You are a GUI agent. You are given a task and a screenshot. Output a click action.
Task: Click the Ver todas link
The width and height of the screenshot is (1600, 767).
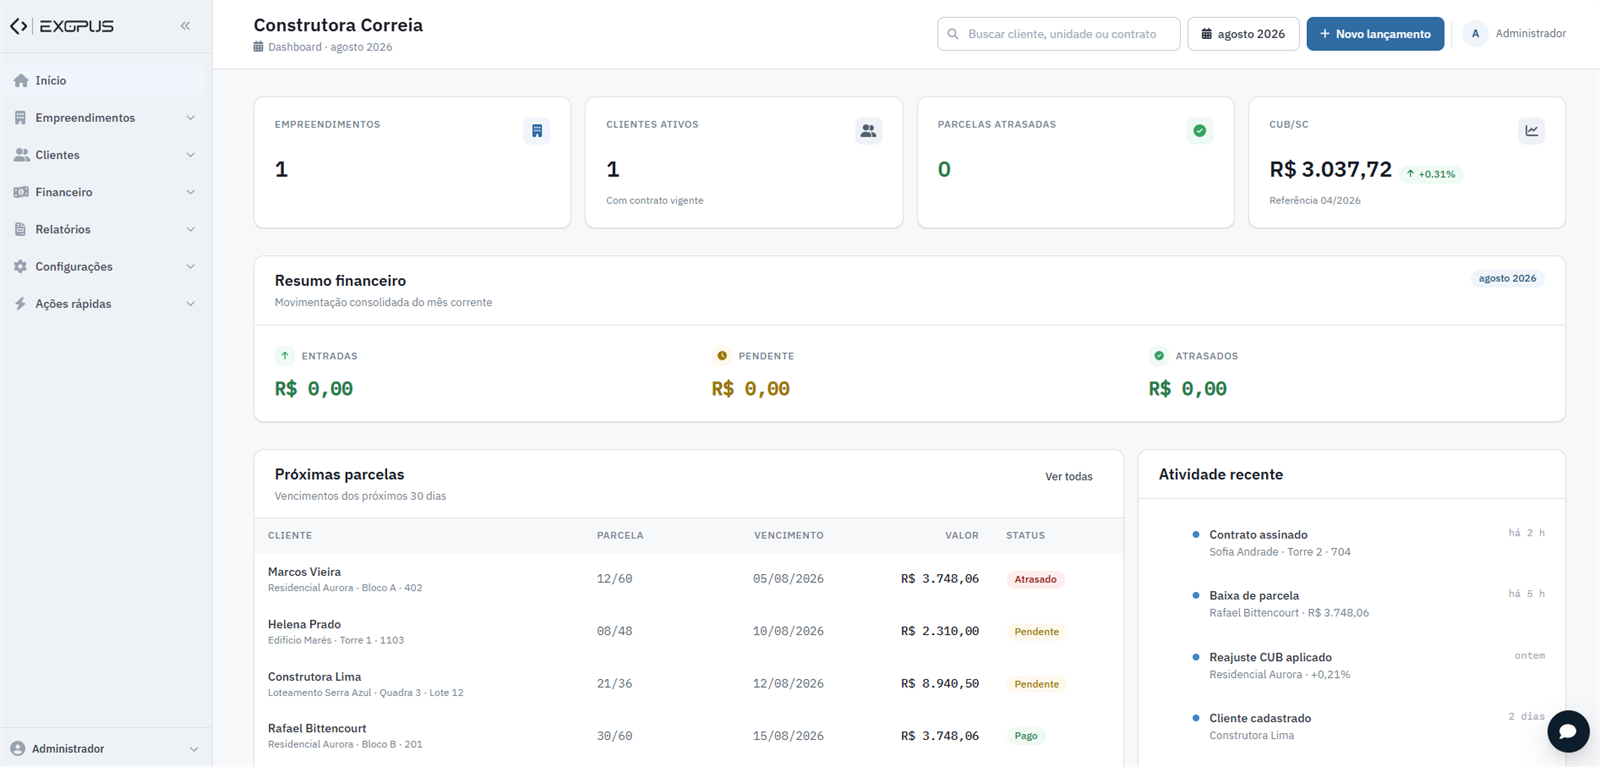1069,477
